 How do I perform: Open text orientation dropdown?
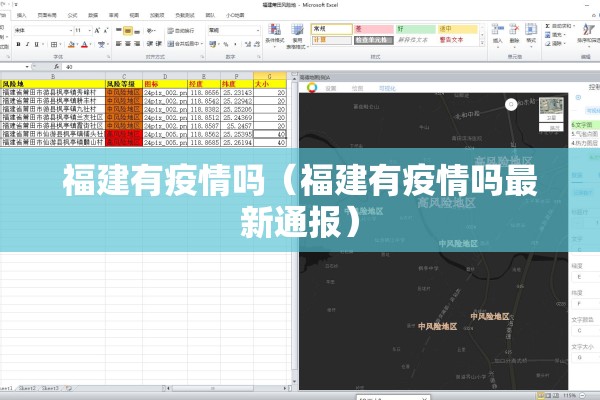point(152,30)
